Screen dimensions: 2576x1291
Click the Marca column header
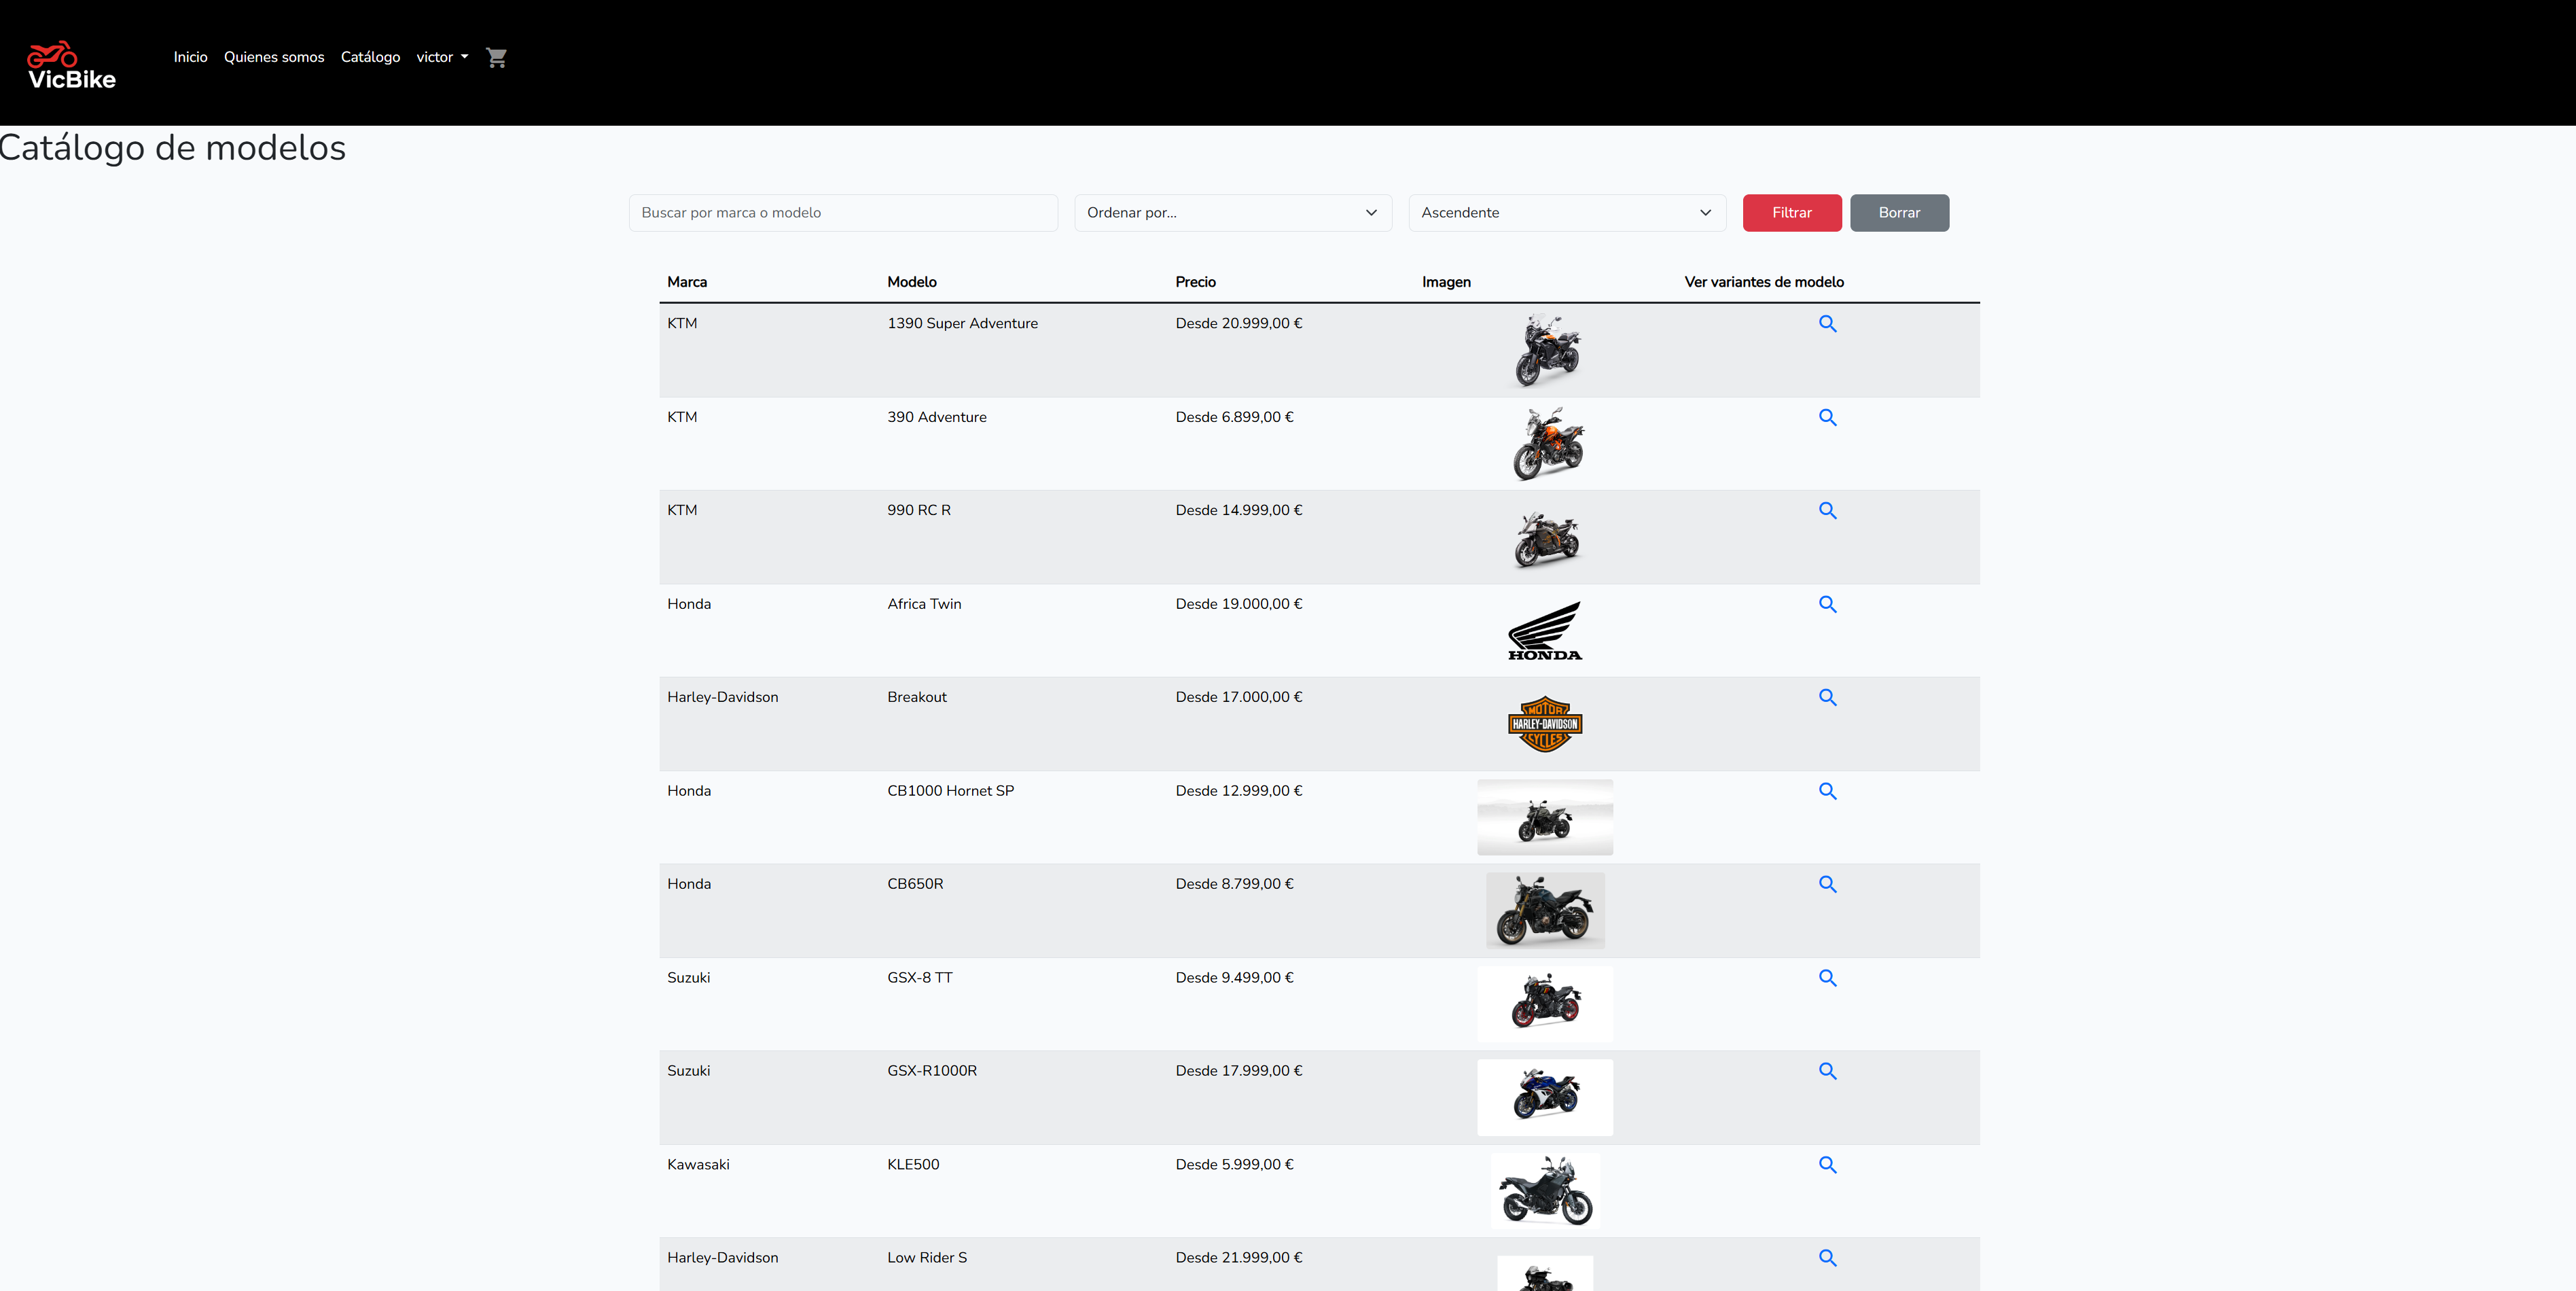[x=687, y=282]
